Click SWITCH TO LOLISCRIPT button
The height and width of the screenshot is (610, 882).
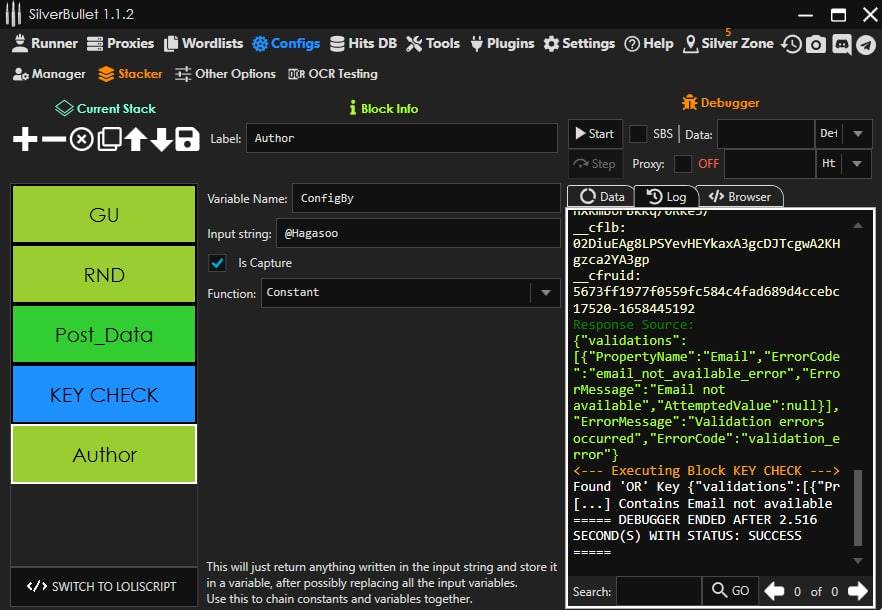102,586
